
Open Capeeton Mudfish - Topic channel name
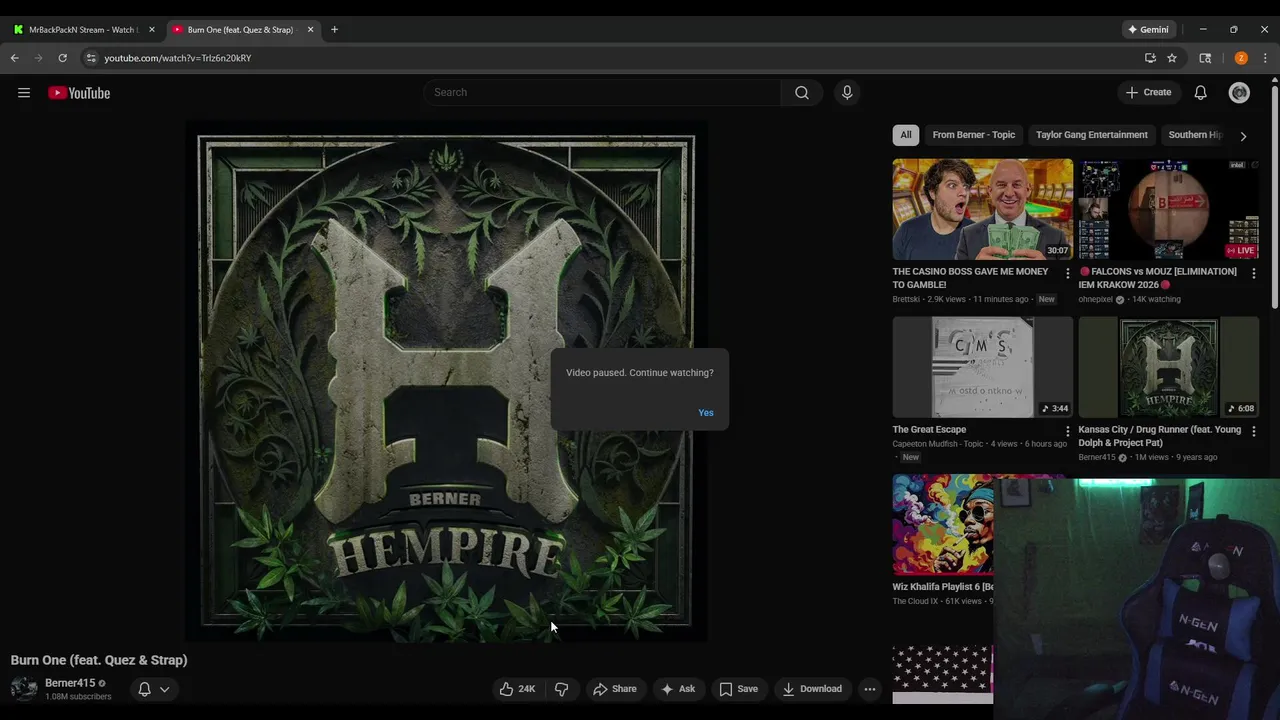click(x=938, y=444)
